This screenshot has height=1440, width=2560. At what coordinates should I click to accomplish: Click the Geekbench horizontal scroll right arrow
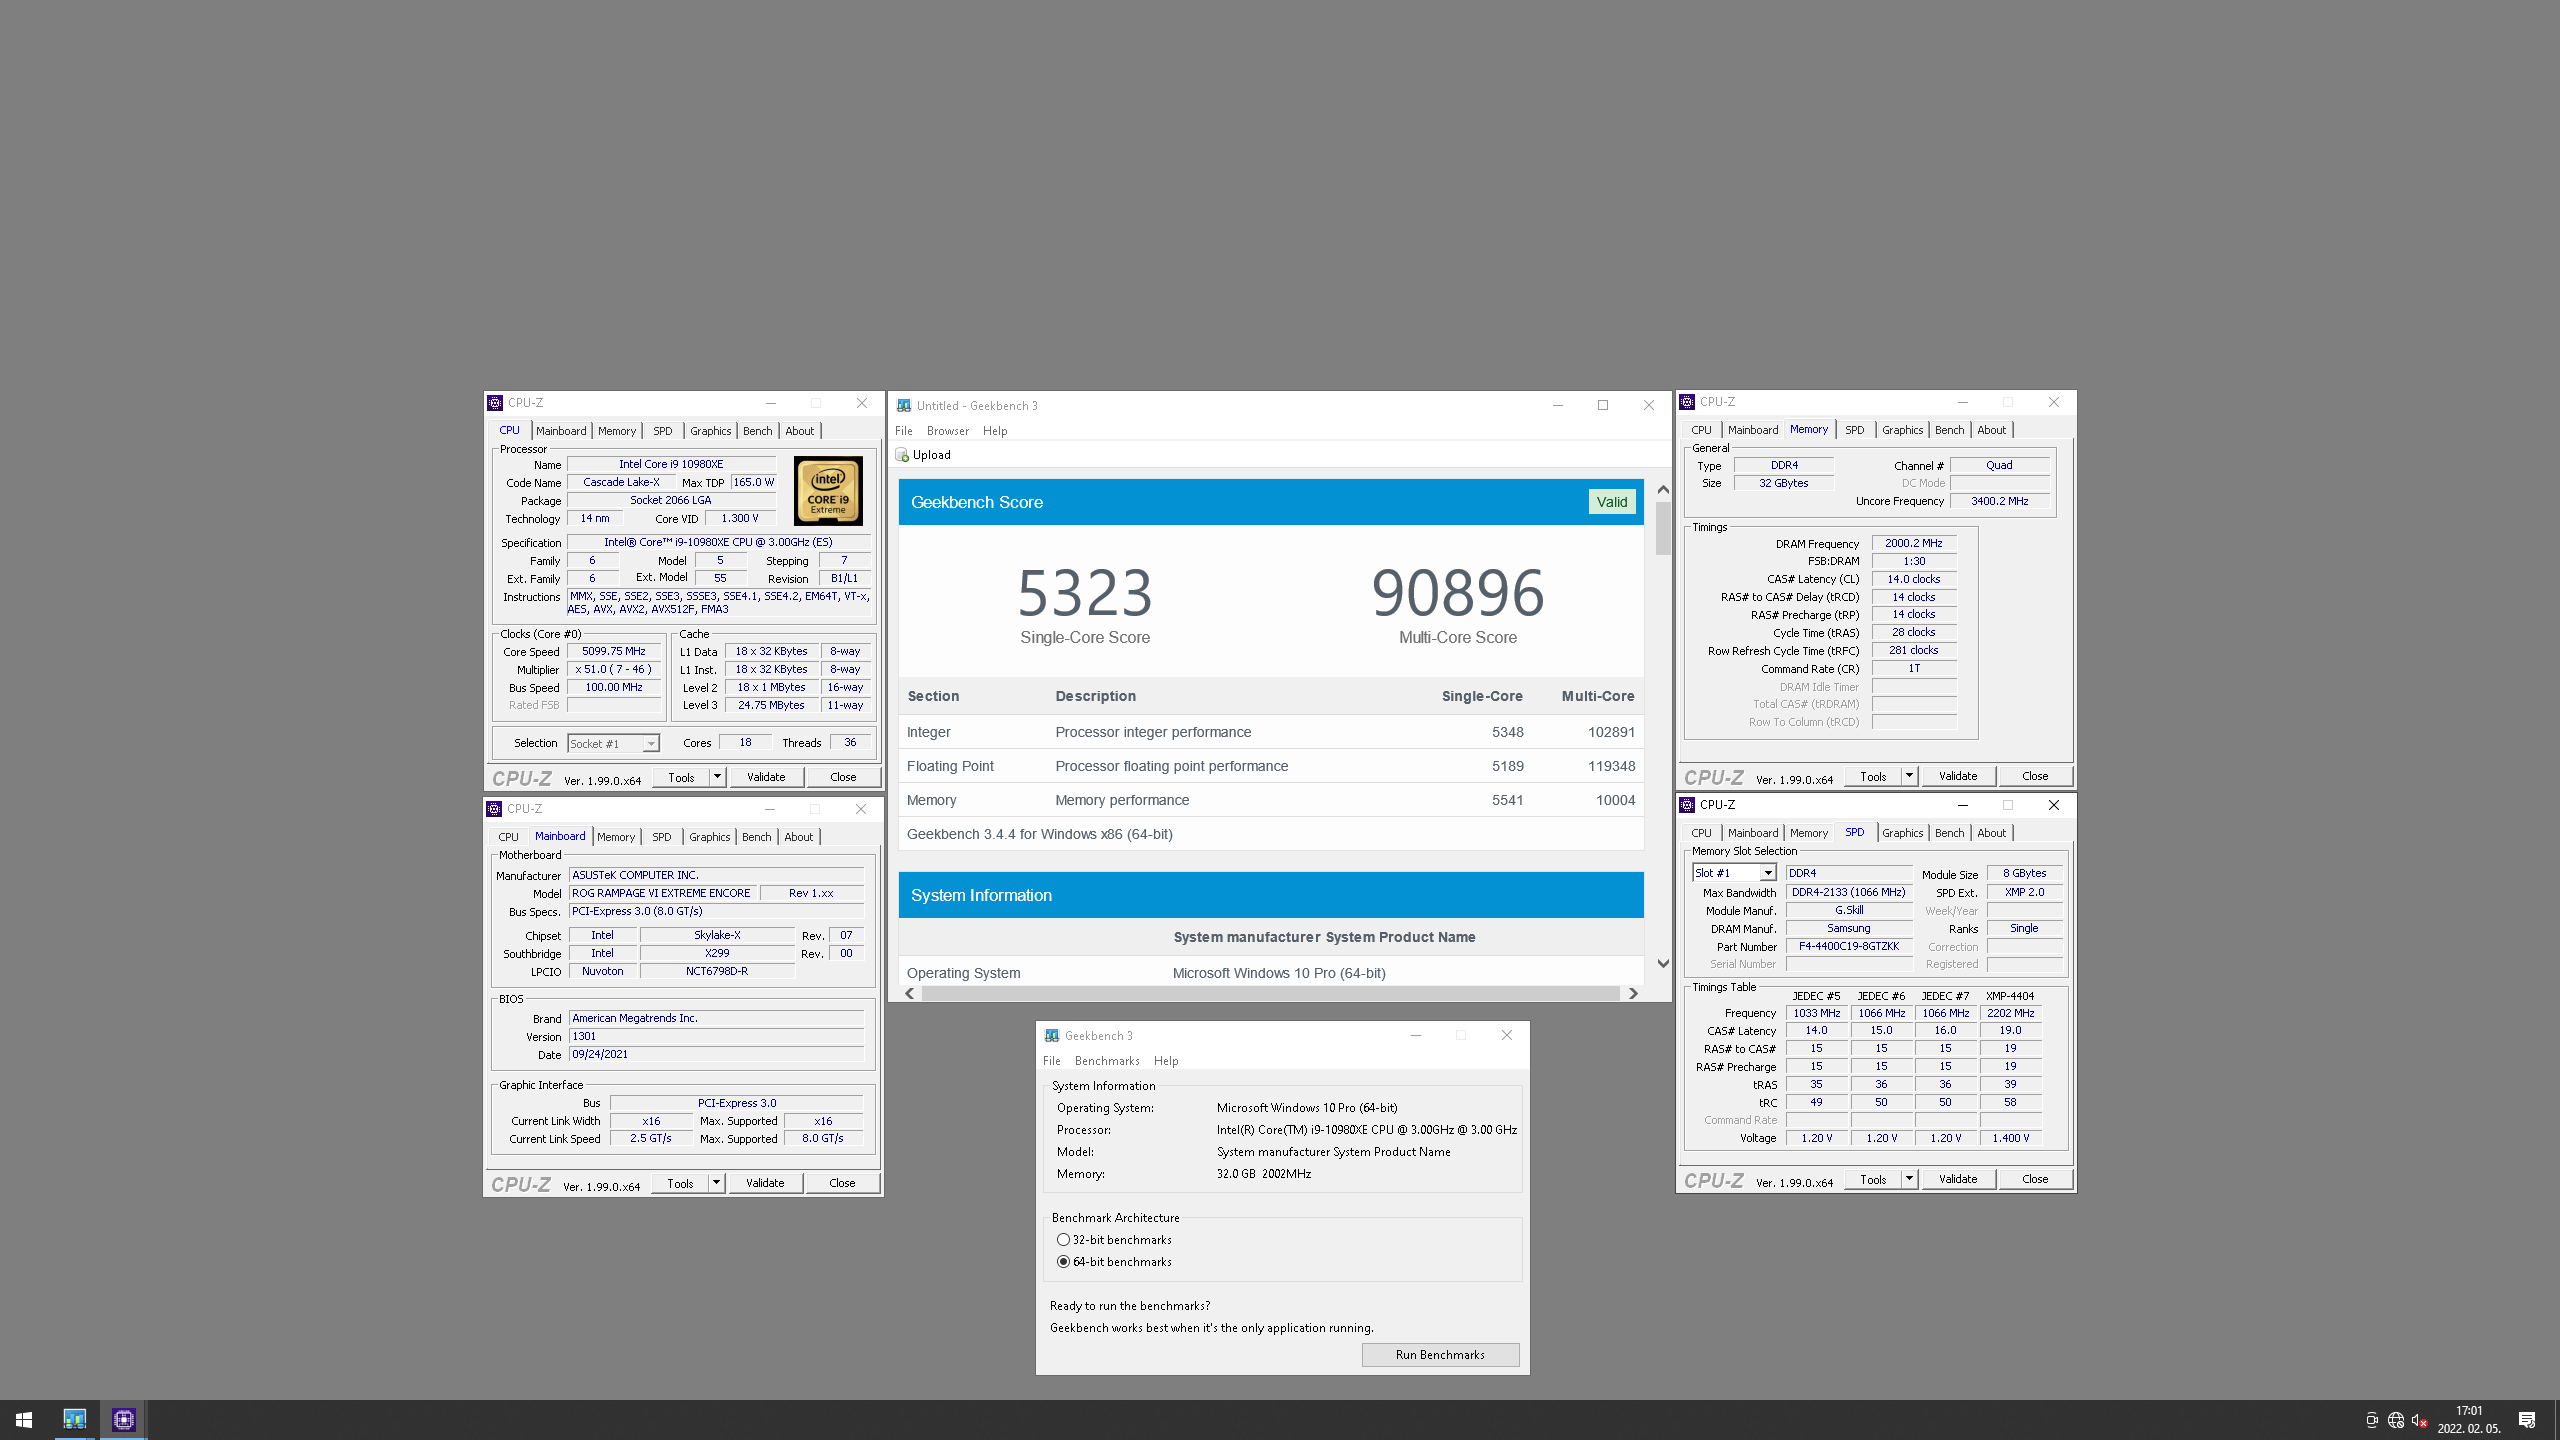(1633, 993)
